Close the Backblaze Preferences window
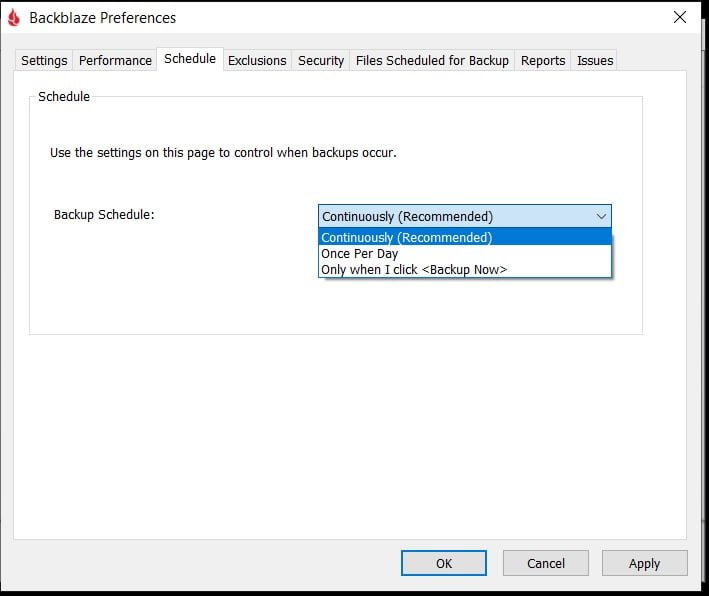709x596 pixels. pos(680,18)
